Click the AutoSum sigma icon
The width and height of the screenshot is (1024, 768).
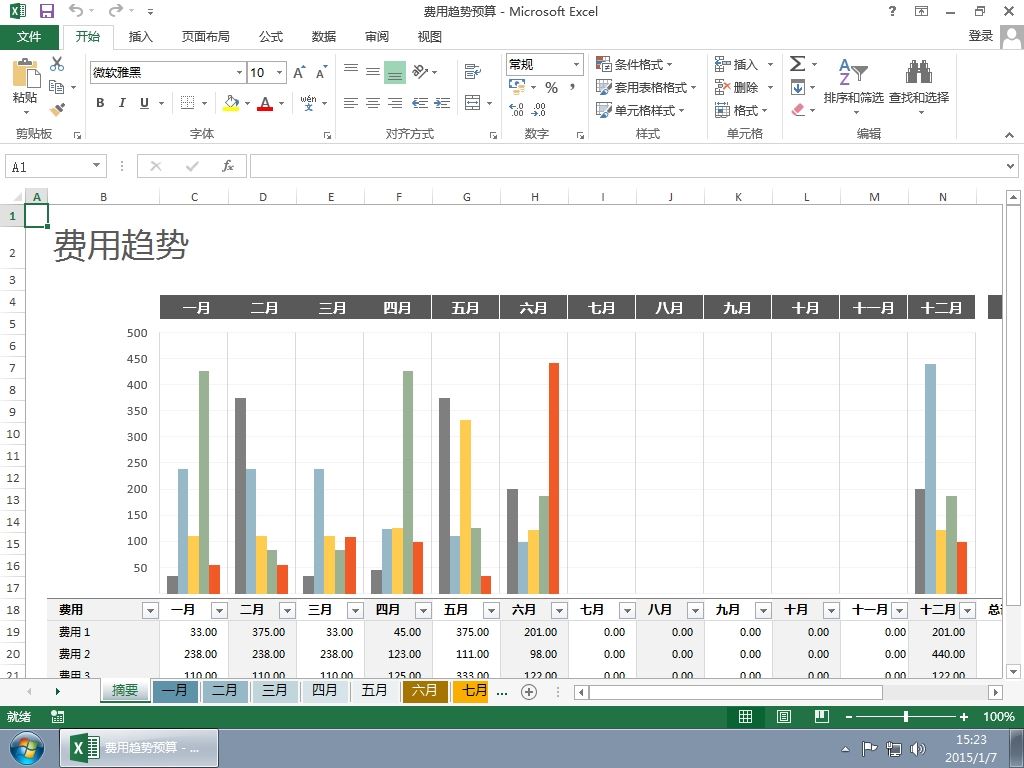(797, 64)
